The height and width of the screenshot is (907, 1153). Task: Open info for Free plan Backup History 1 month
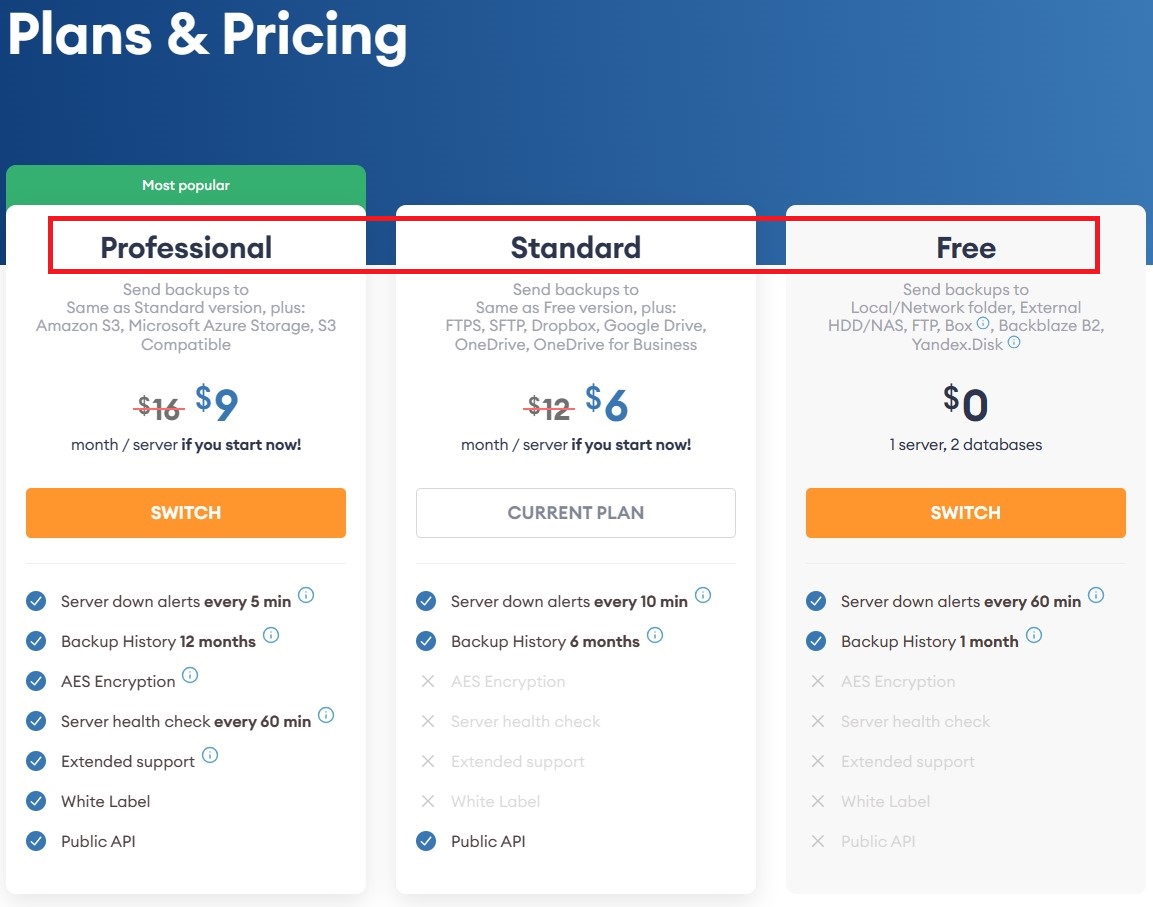tap(1034, 634)
